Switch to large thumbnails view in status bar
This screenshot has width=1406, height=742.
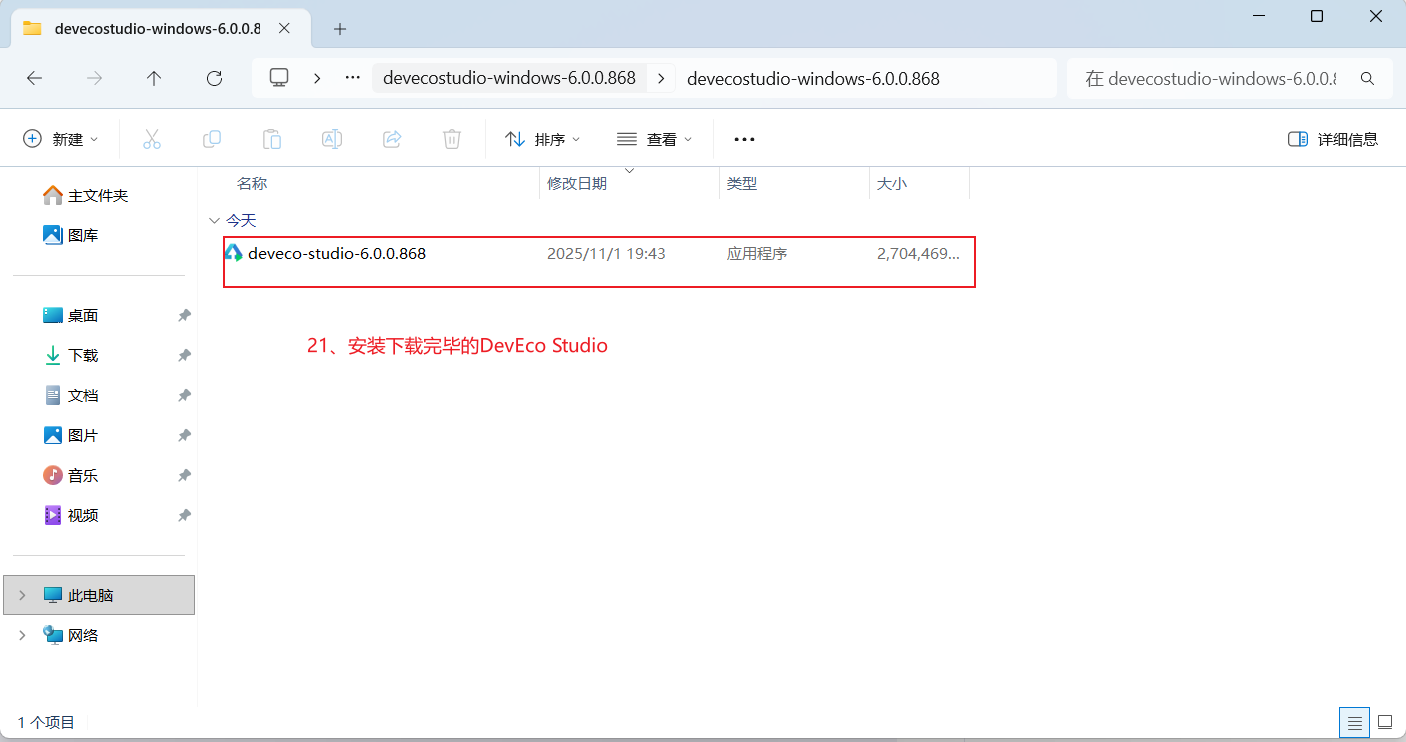[1385, 721]
